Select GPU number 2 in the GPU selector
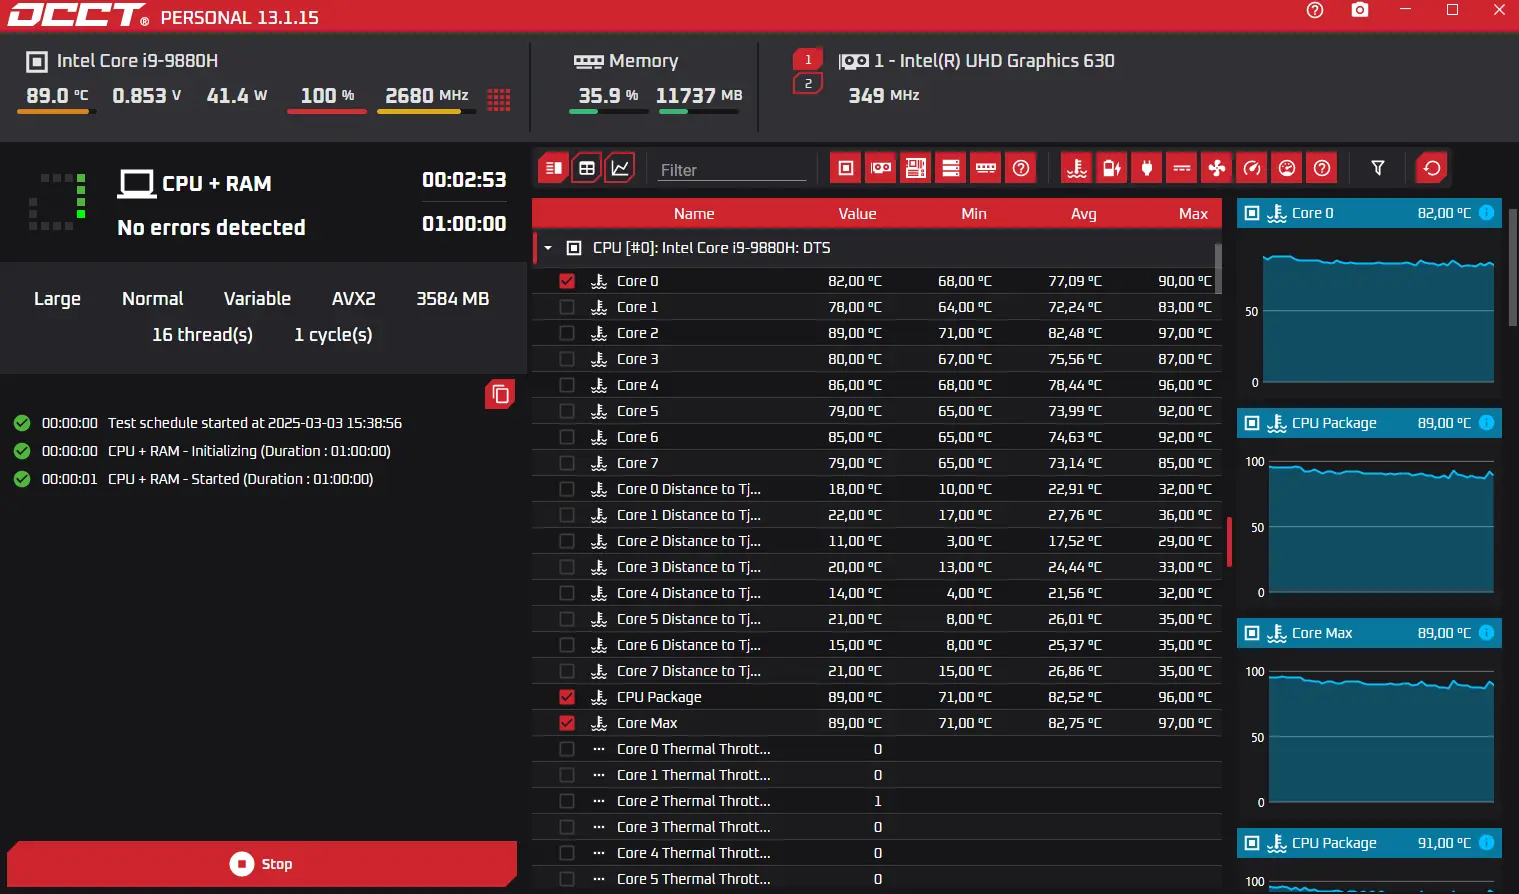This screenshot has height=894, width=1519. click(808, 84)
